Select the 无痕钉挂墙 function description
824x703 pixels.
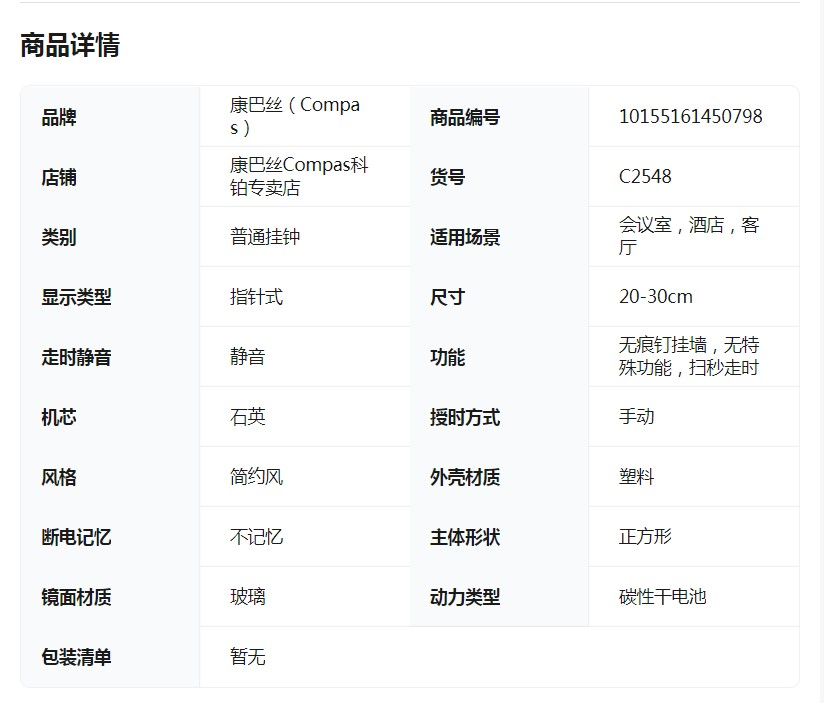[x=689, y=356]
